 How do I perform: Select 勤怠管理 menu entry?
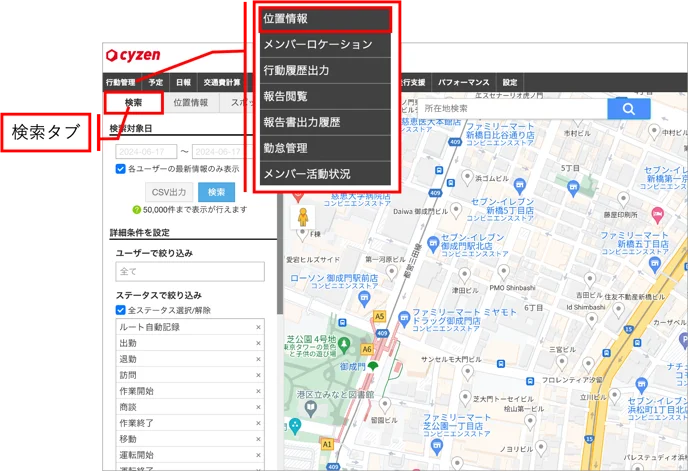coord(325,148)
